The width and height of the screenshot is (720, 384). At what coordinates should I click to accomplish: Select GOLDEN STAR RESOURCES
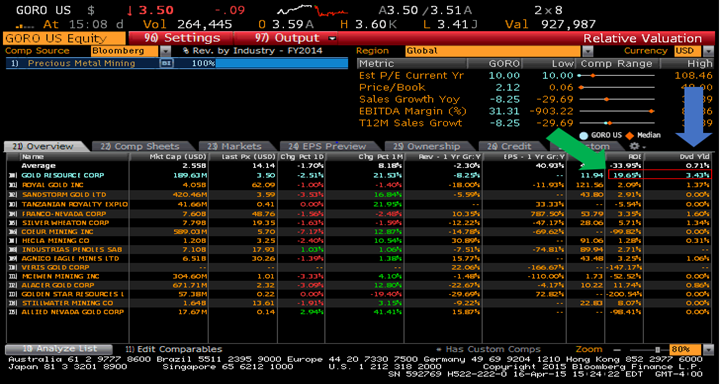73,294
